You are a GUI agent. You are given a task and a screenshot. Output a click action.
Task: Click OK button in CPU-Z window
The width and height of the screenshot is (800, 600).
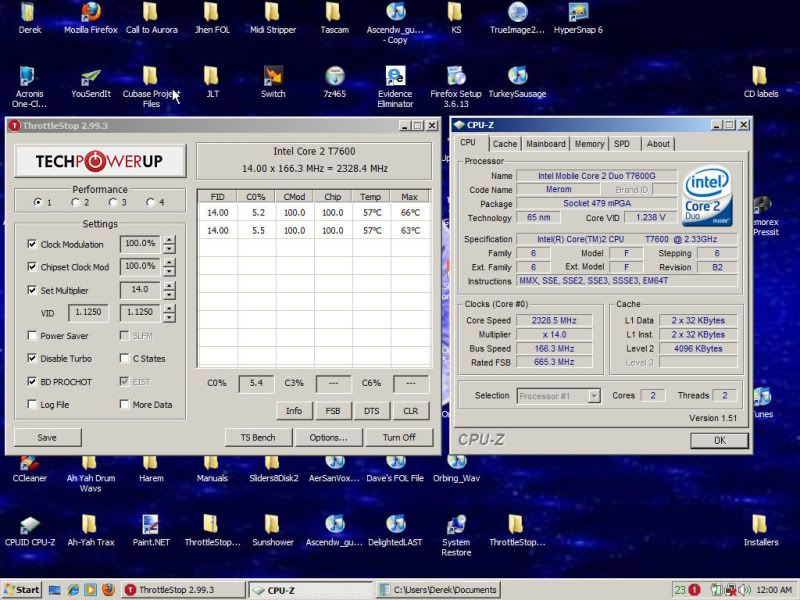point(719,440)
